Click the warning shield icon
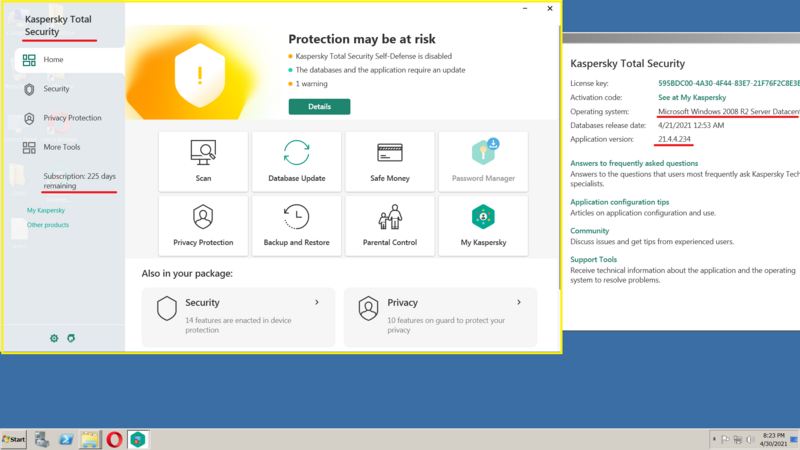The height and width of the screenshot is (450, 800). point(200,76)
